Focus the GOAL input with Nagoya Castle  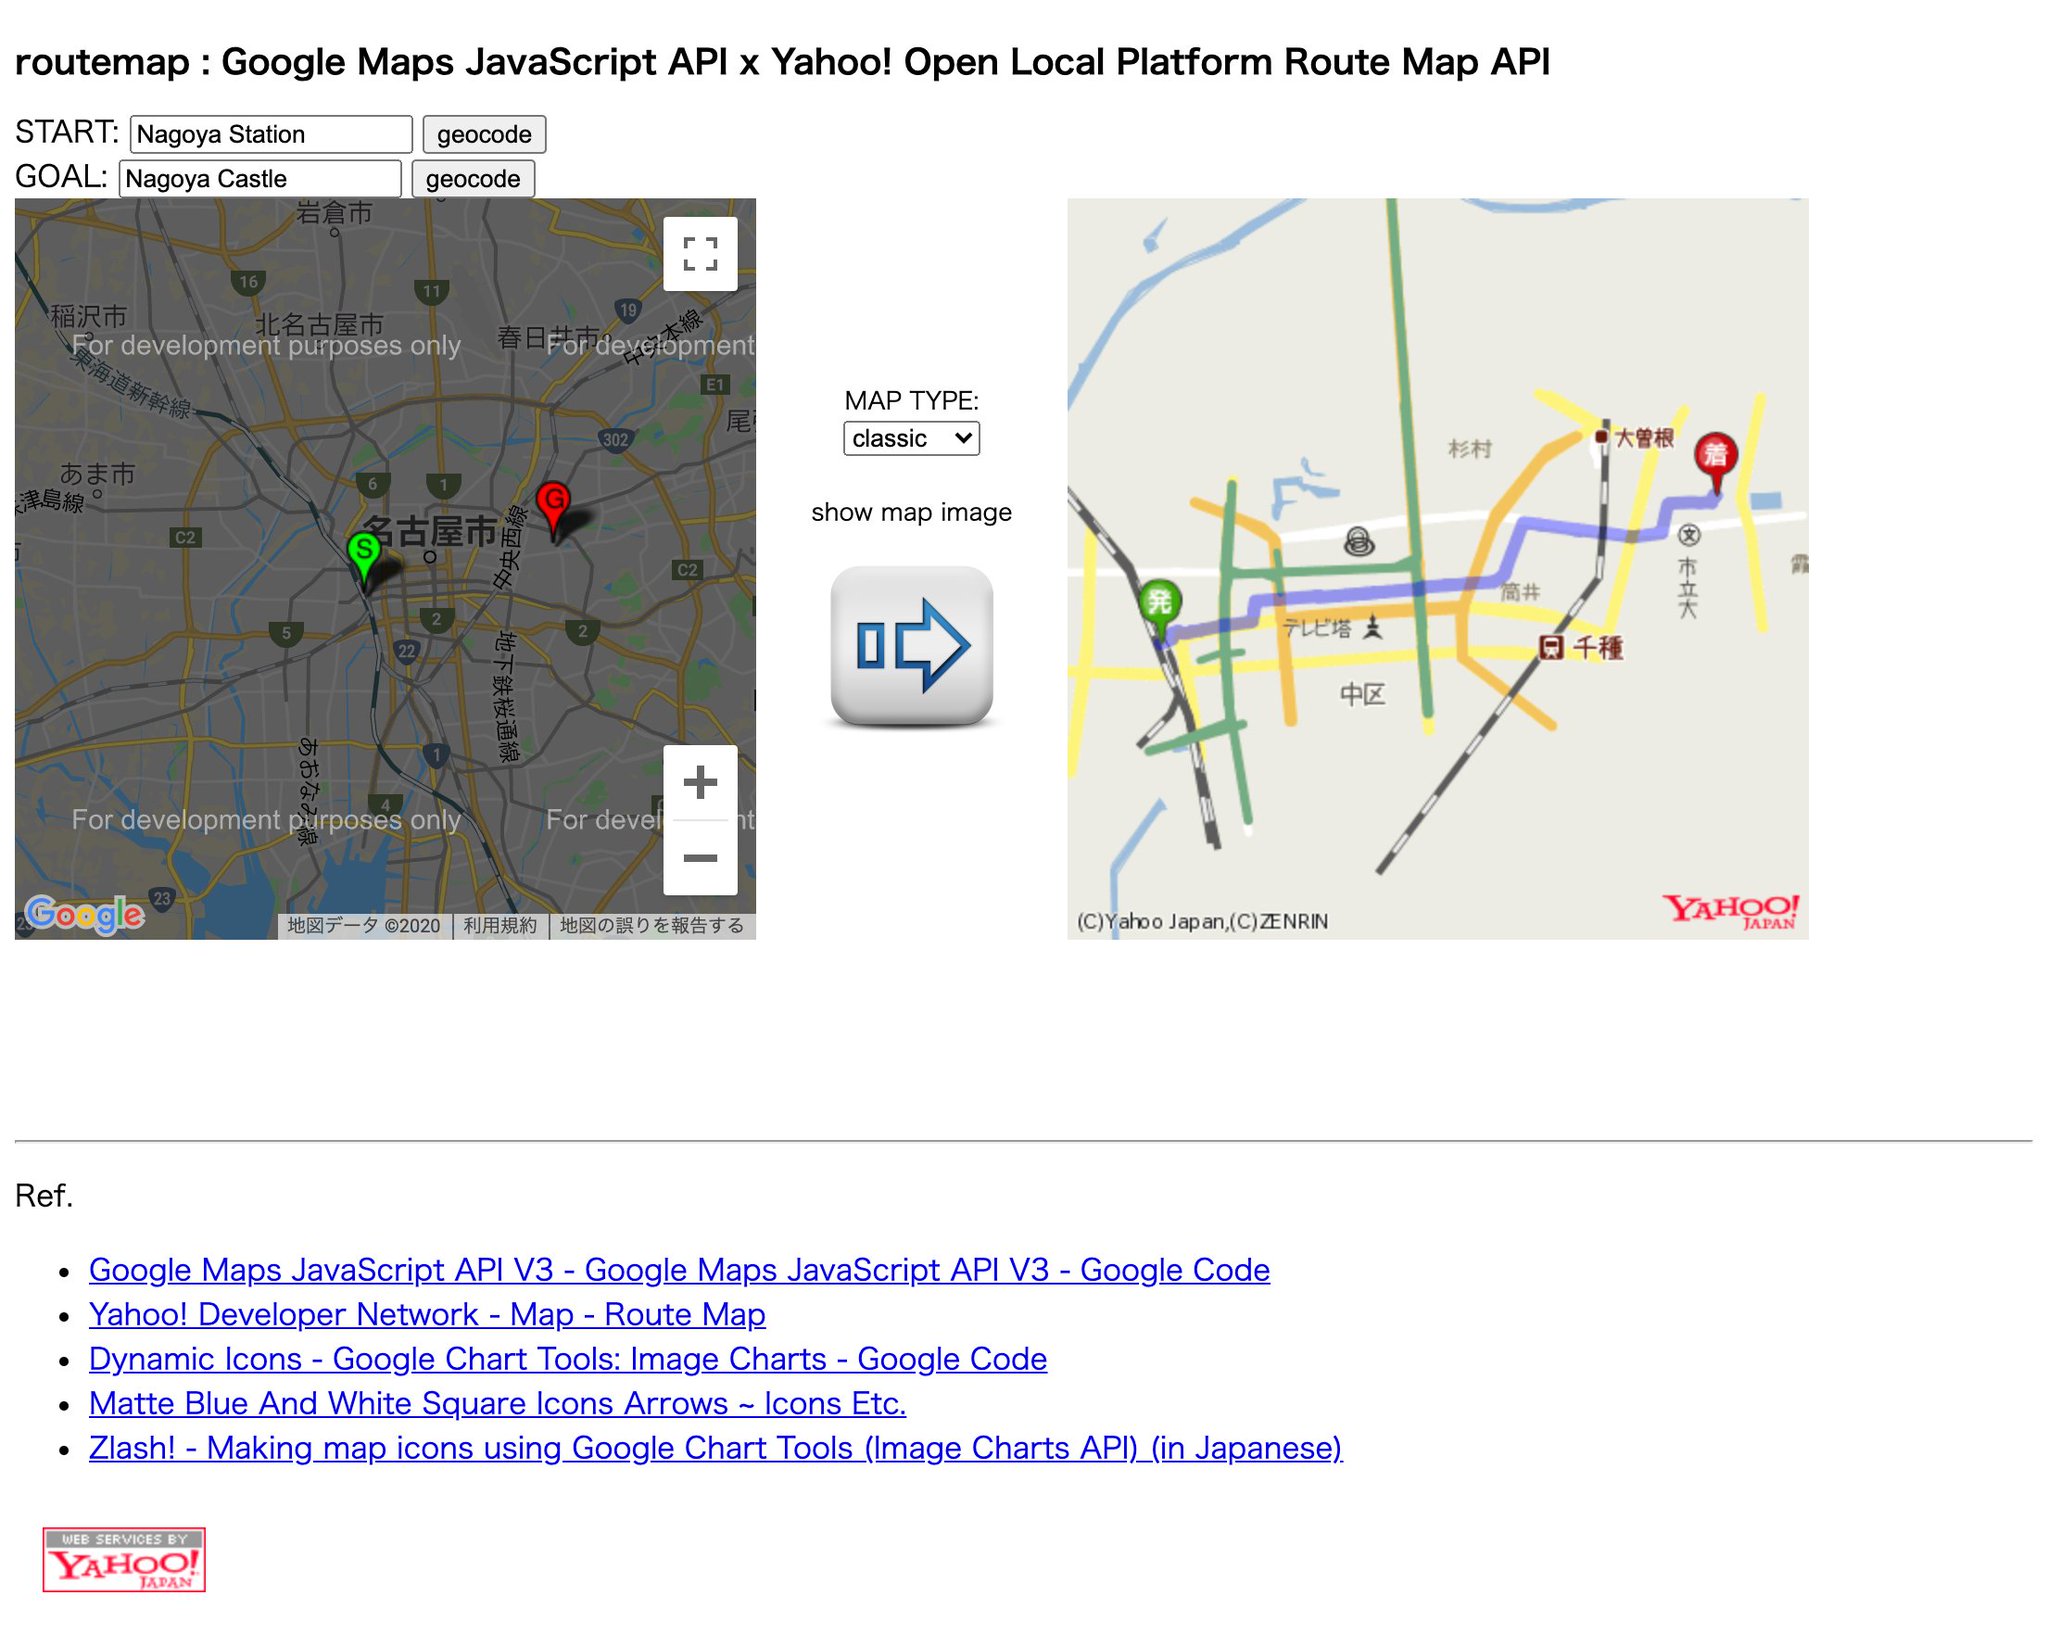pyautogui.click(x=260, y=179)
